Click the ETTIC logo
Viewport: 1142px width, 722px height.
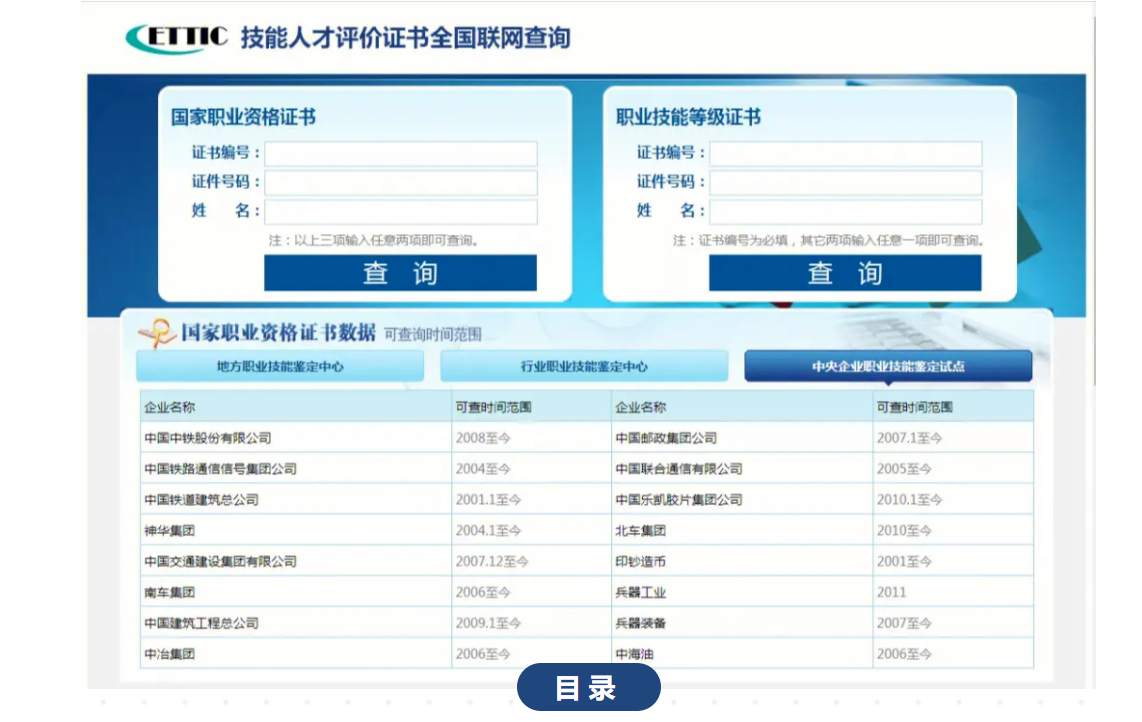[177, 38]
